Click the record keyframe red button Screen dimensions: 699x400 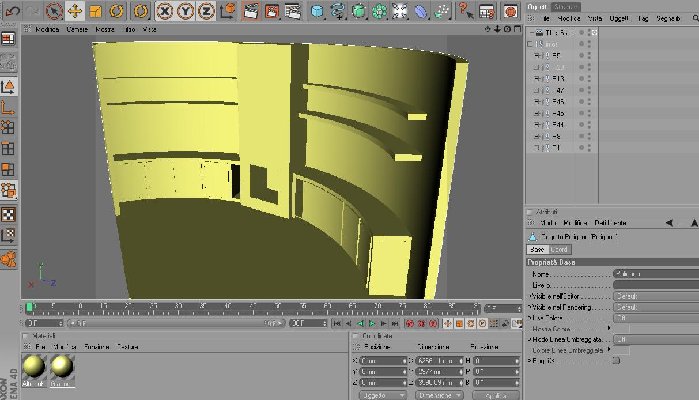pos(410,323)
